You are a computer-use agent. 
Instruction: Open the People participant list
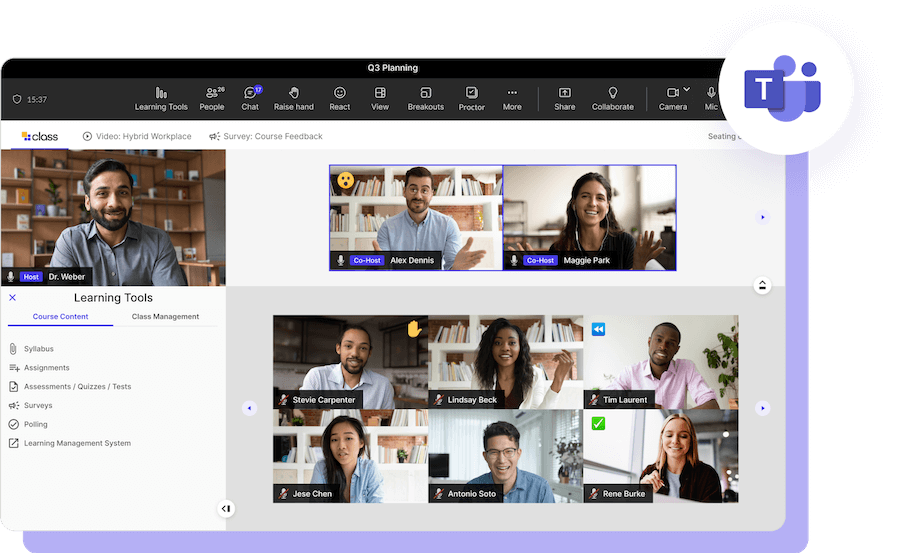pos(212,98)
